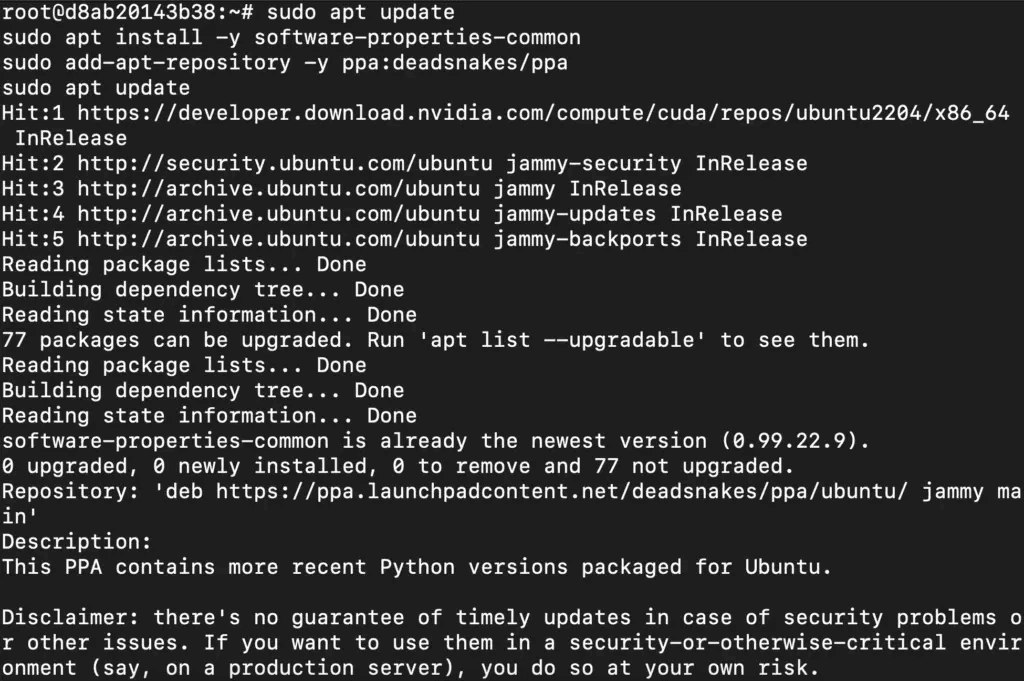Click the NVIDIA CUDA repository URL

pyautogui.click(x=543, y=114)
